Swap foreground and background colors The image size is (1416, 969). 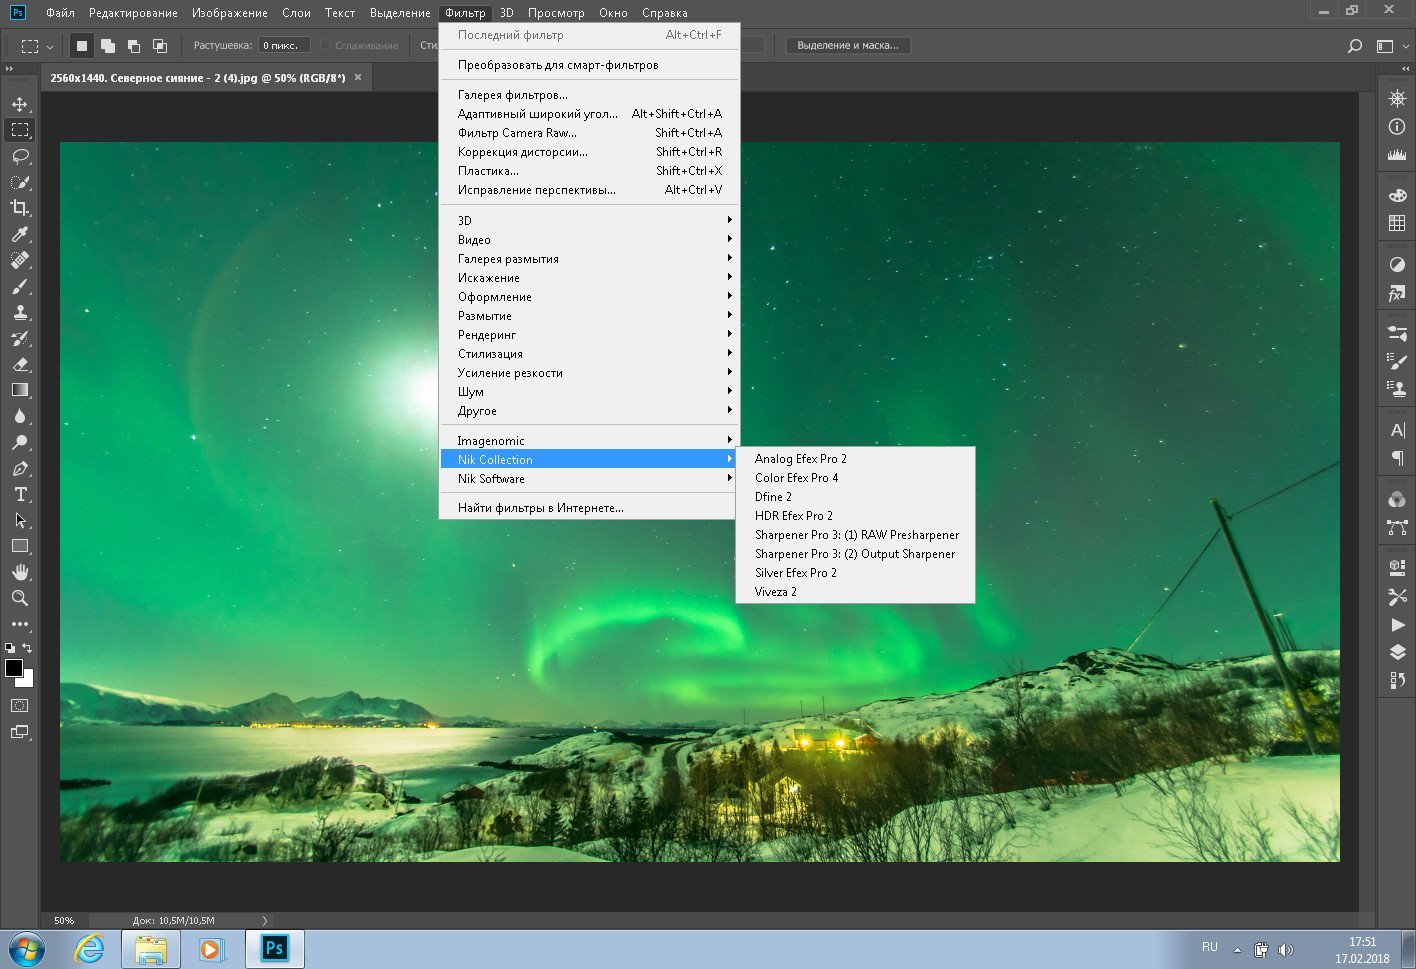tap(27, 648)
